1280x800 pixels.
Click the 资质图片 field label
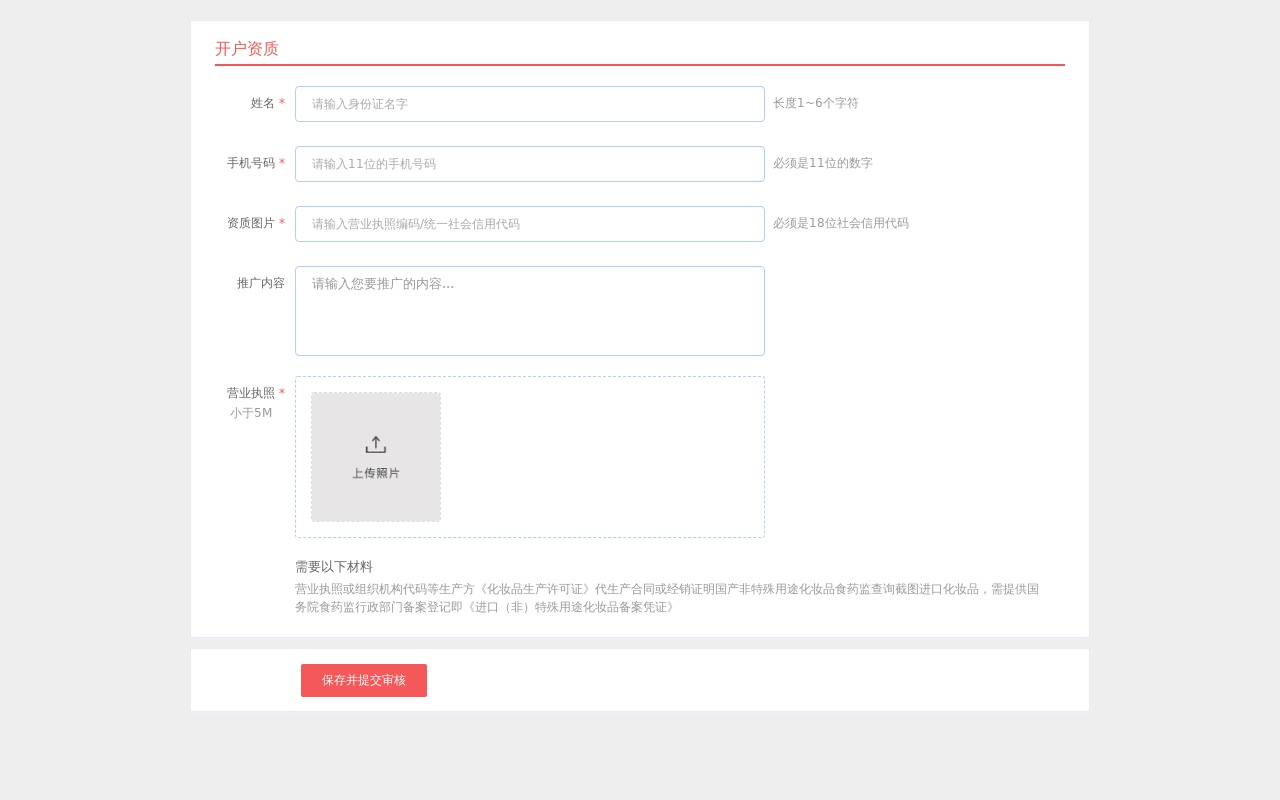[251, 223]
